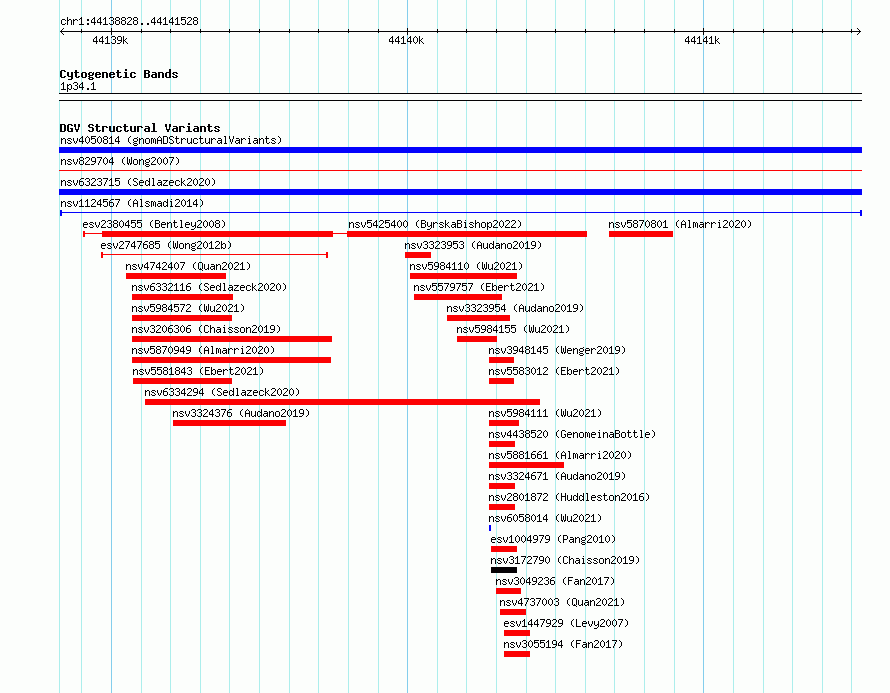The image size is (890, 693).
Task: Select nsv3323954 (Audano2019) label
Action: (x=515, y=308)
